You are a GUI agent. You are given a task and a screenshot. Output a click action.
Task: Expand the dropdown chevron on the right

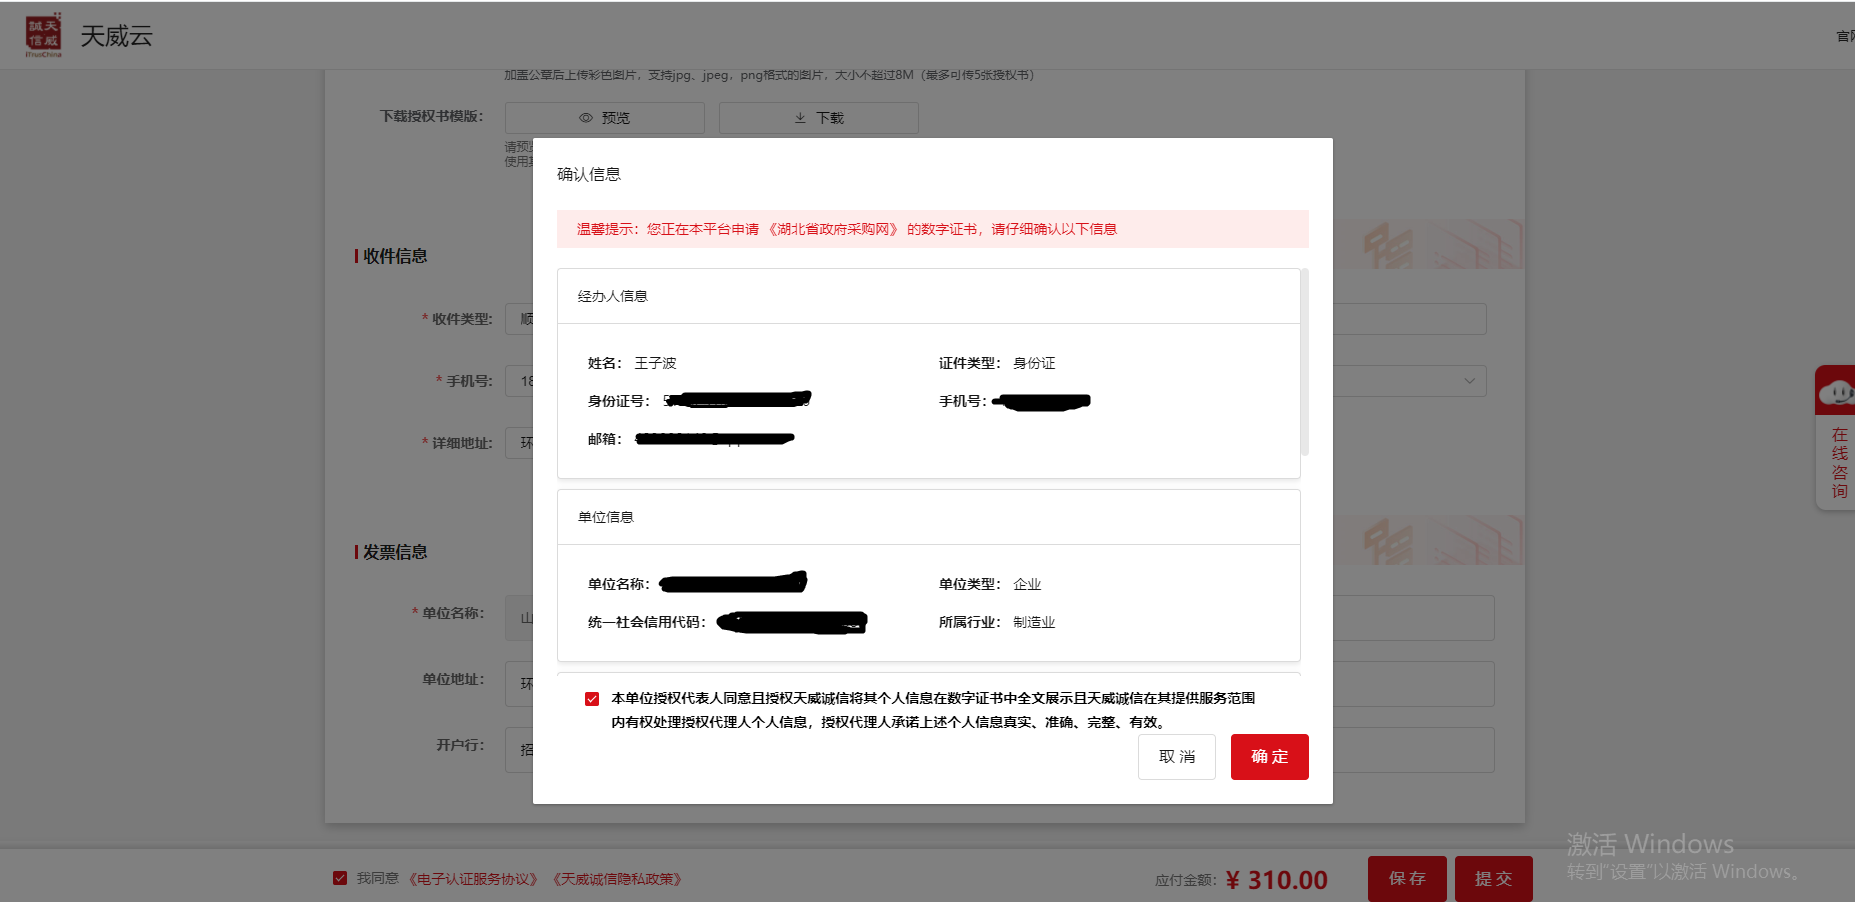[x=1469, y=381]
